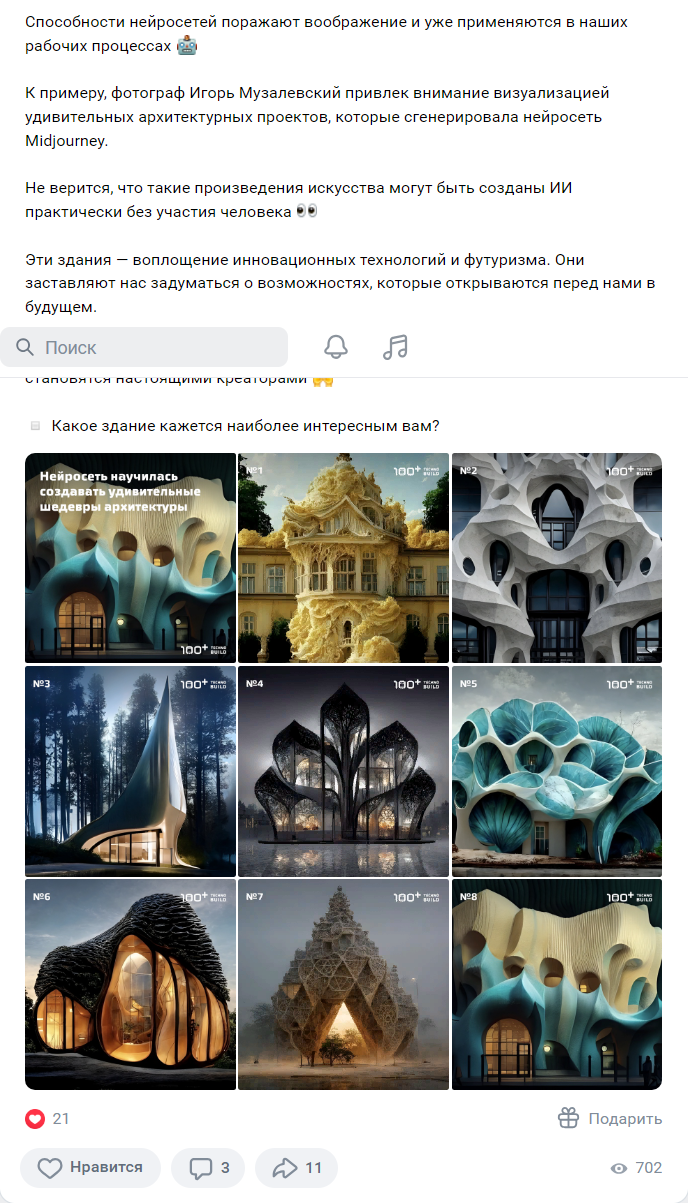Click the eye views counter icon
The image size is (688, 1203).
(x=619, y=1168)
